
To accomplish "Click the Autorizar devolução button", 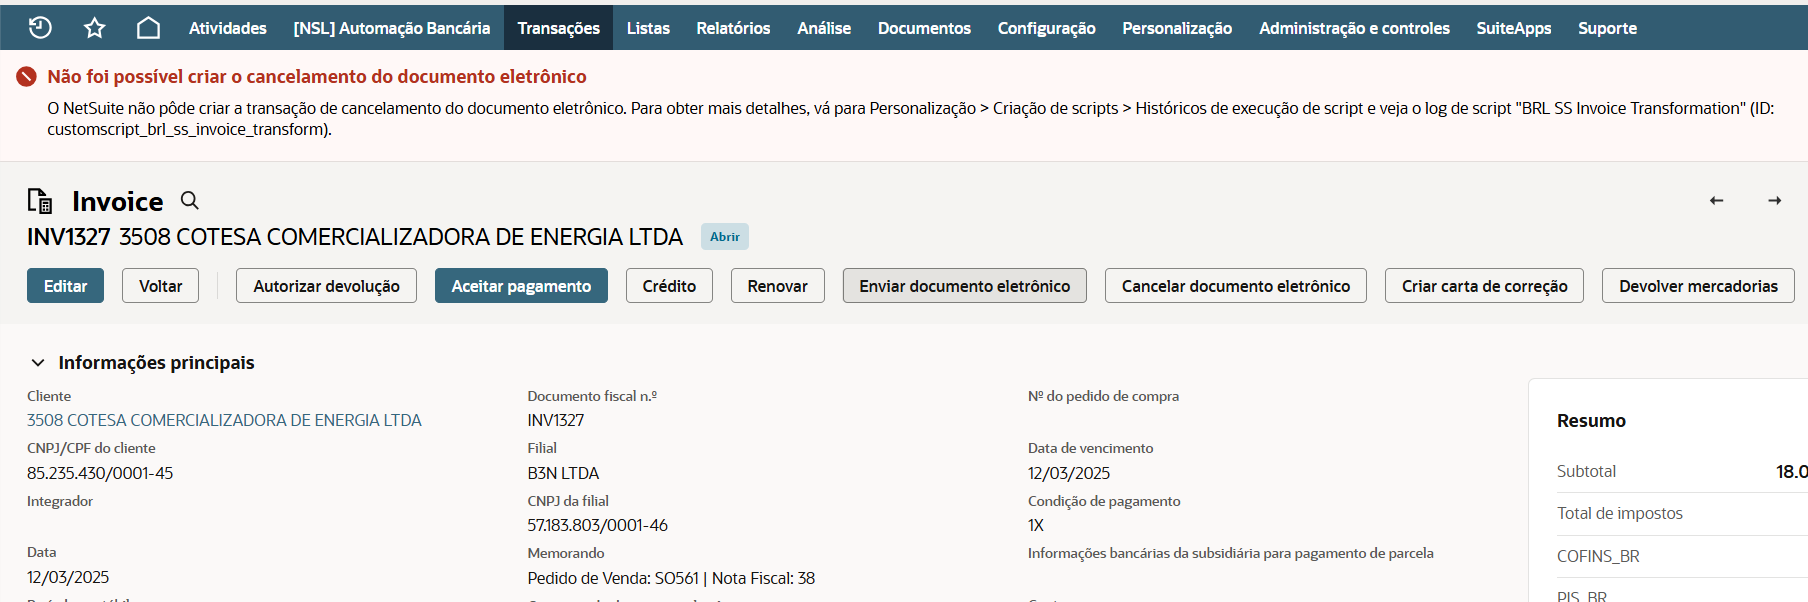I will click(x=326, y=286).
